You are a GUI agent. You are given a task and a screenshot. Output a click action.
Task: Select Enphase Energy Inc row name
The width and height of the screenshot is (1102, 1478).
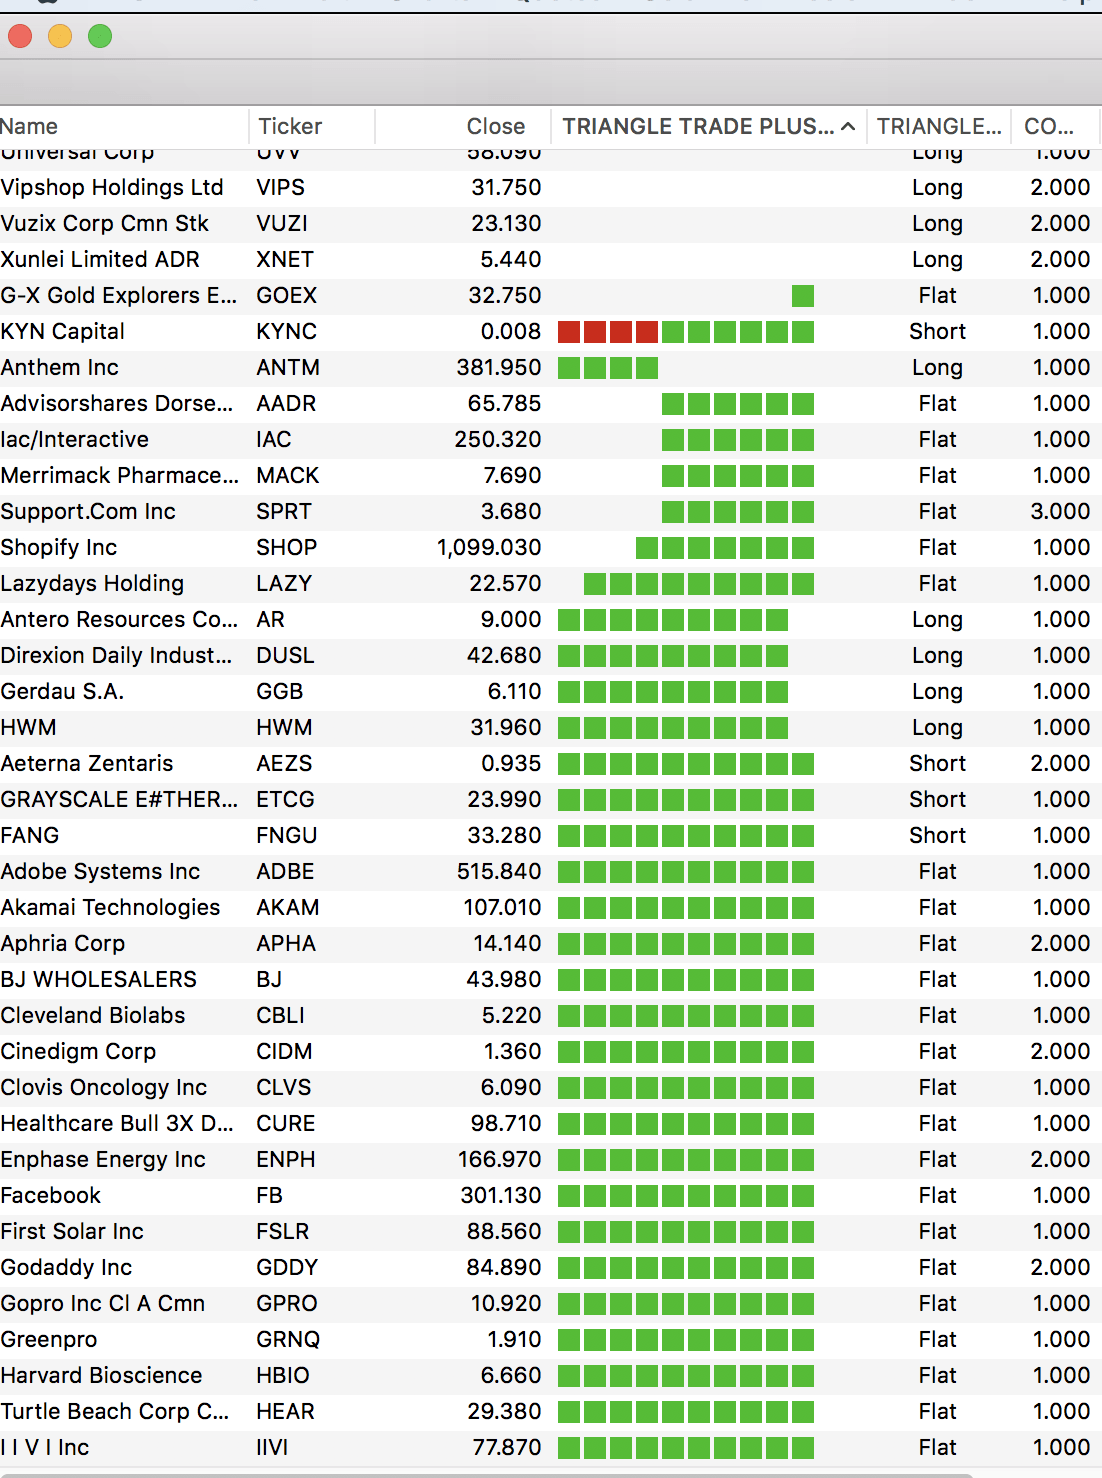coord(103,1160)
